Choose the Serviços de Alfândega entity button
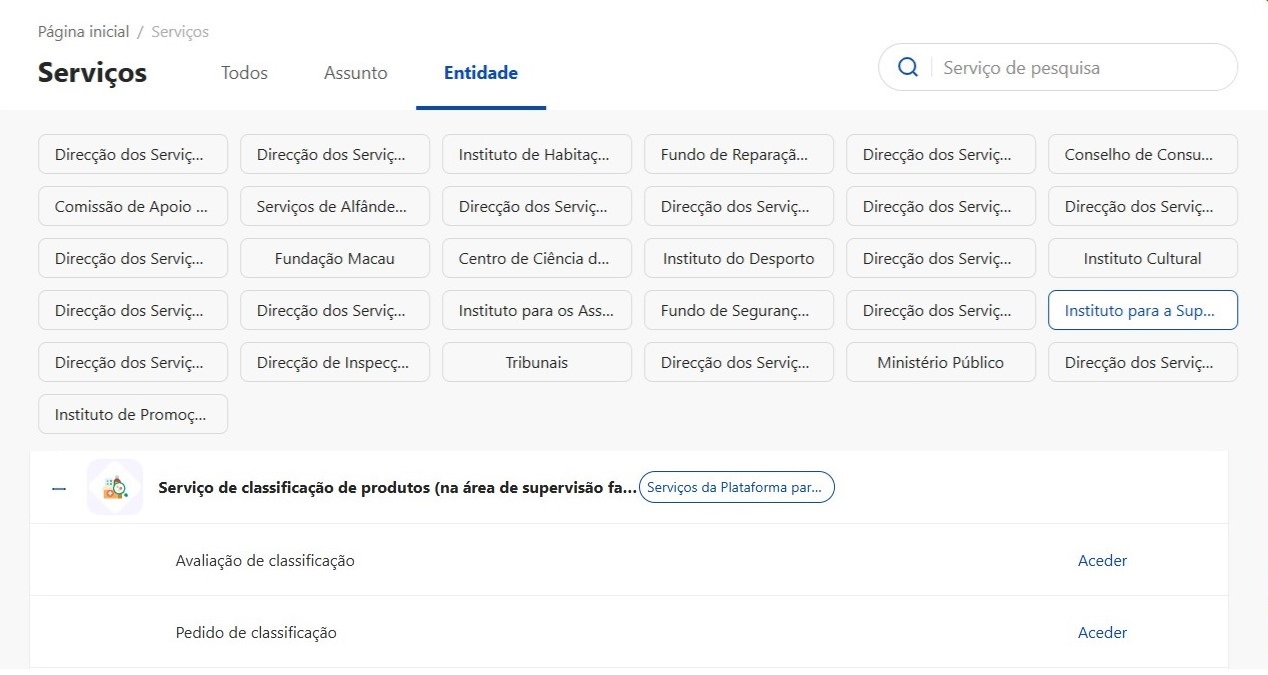 click(335, 206)
